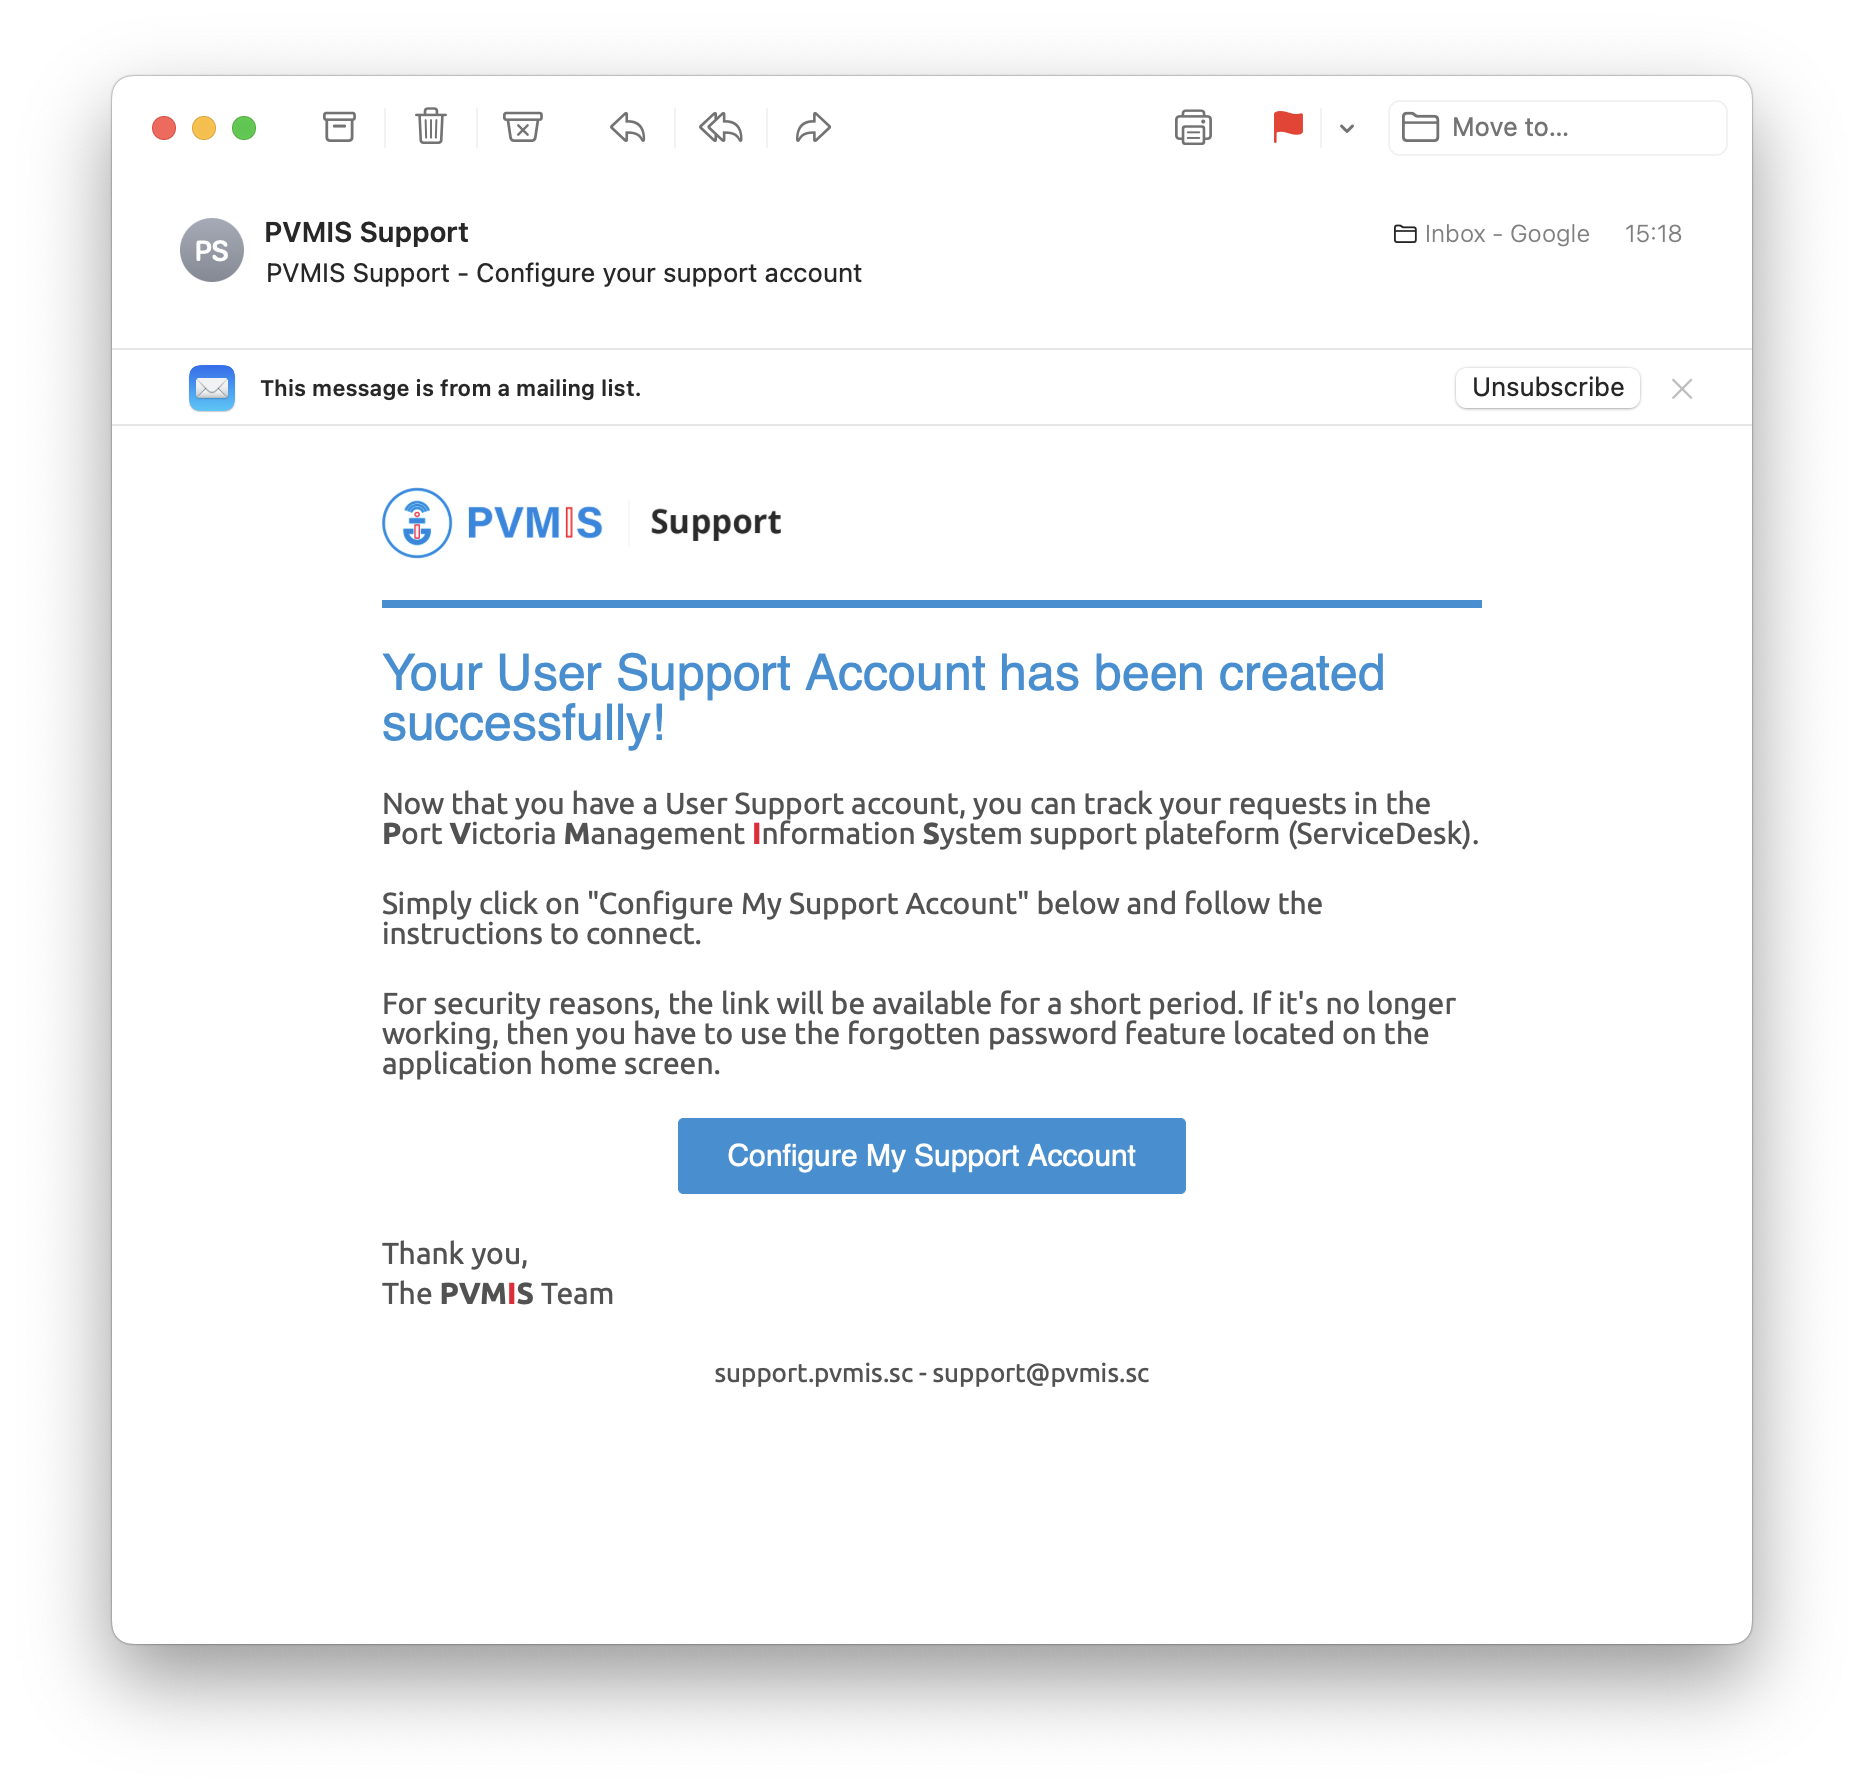Viewport: 1864px width, 1792px height.
Task: Toggle the red flag on message
Action: [x=1287, y=127]
